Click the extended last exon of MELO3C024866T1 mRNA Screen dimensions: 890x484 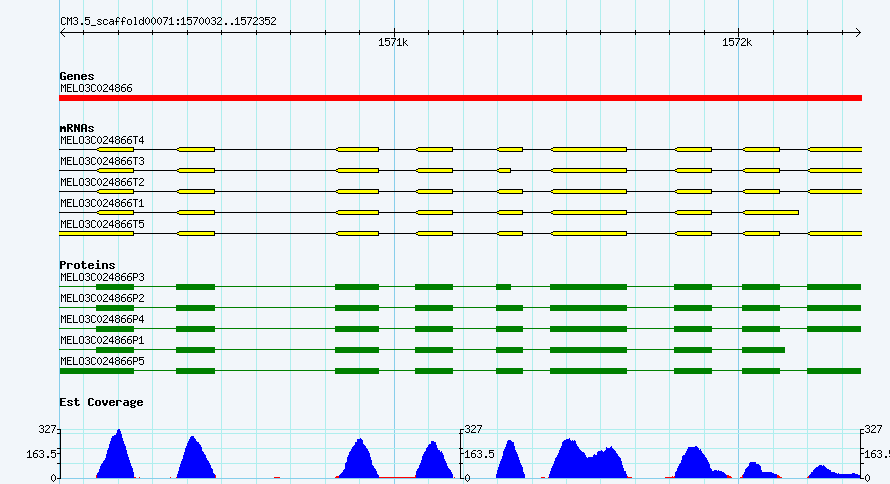pyautogui.click(x=771, y=212)
